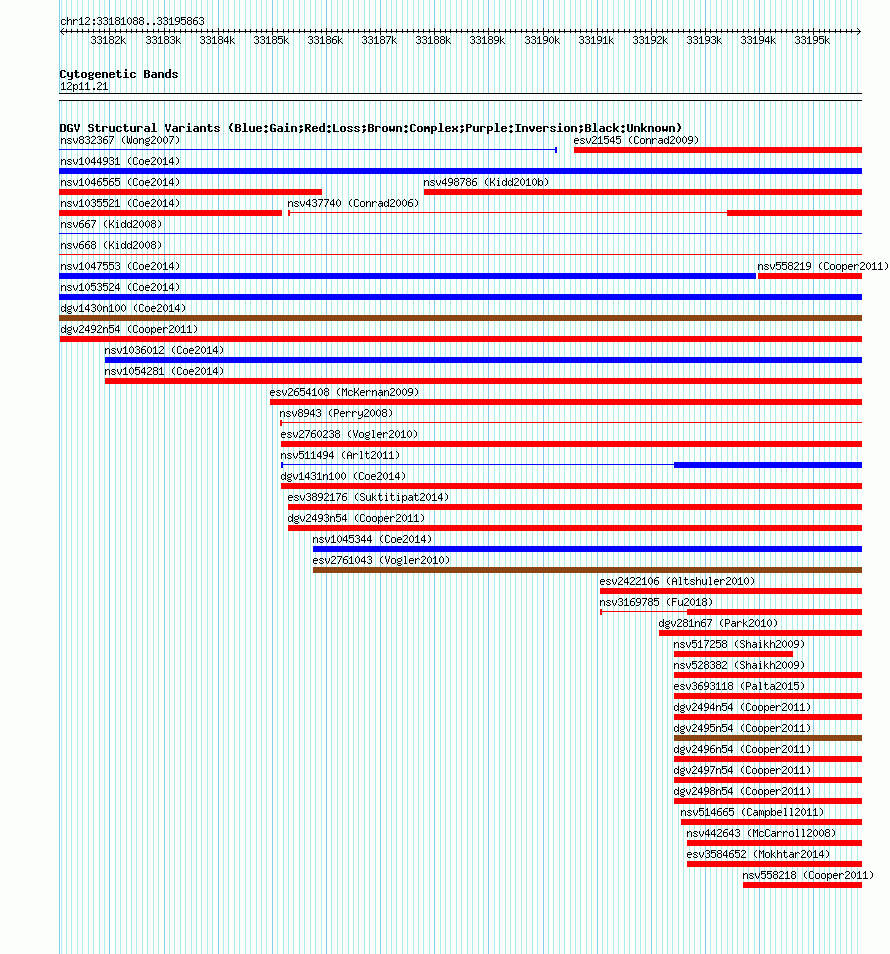Click the 33195k ruler tick label
Image resolution: width=890 pixels, height=954 pixels.
coord(812,40)
